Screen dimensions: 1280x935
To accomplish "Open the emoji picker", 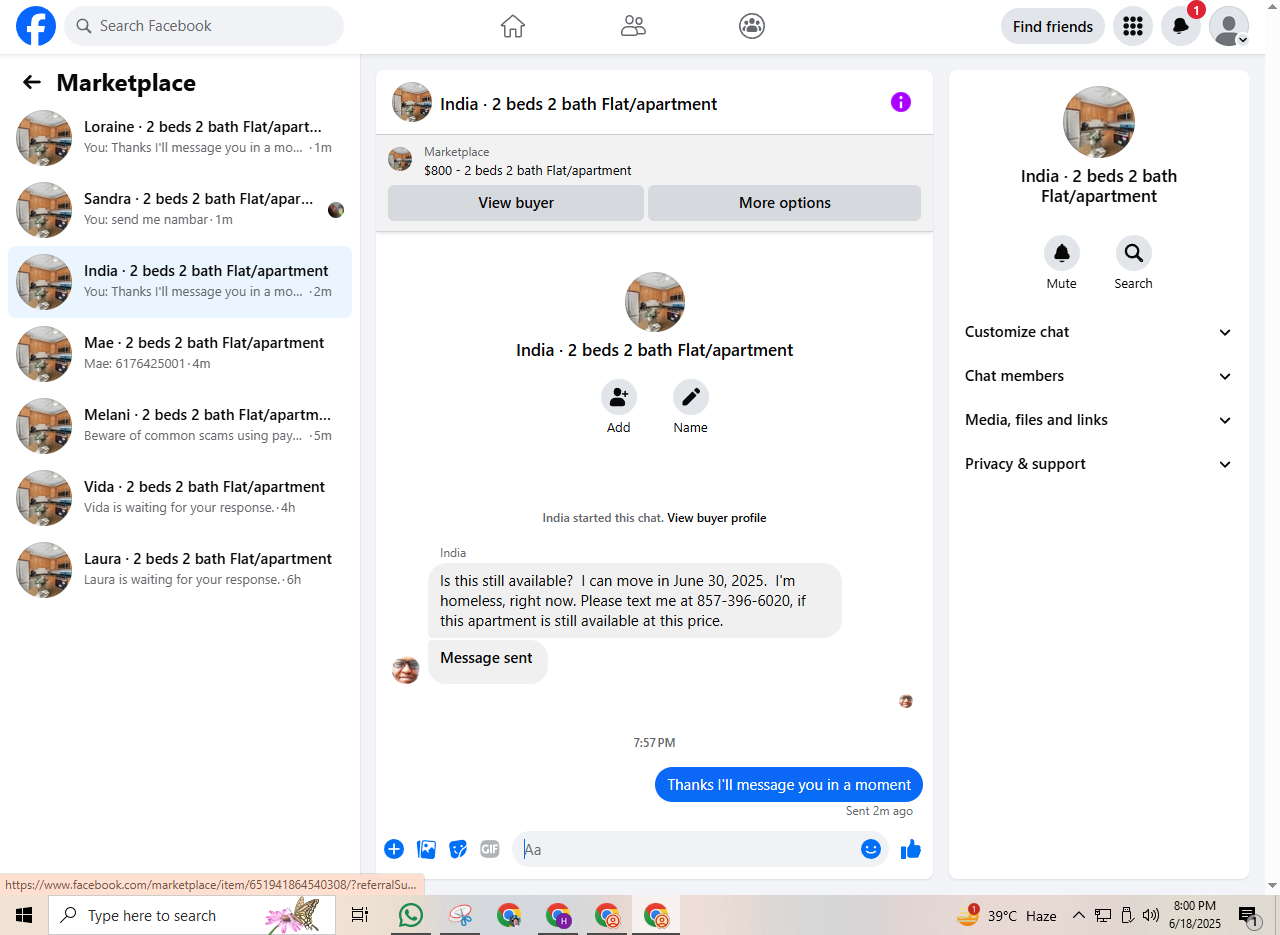I will coord(871,849).
